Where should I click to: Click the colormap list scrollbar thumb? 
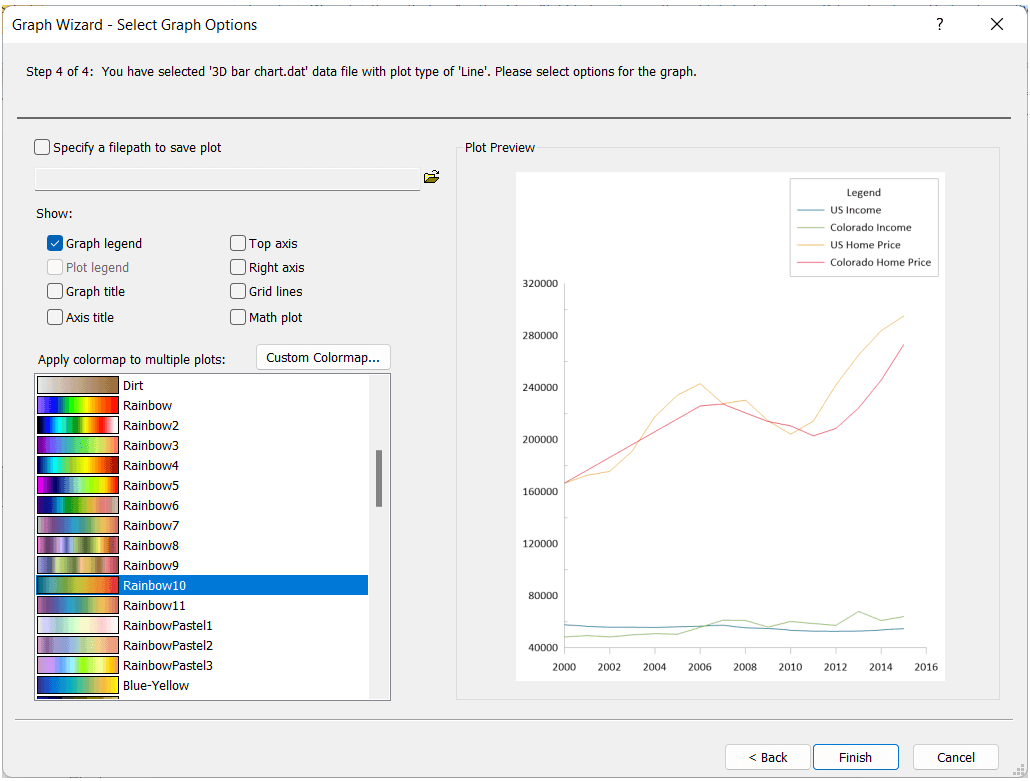379,478
